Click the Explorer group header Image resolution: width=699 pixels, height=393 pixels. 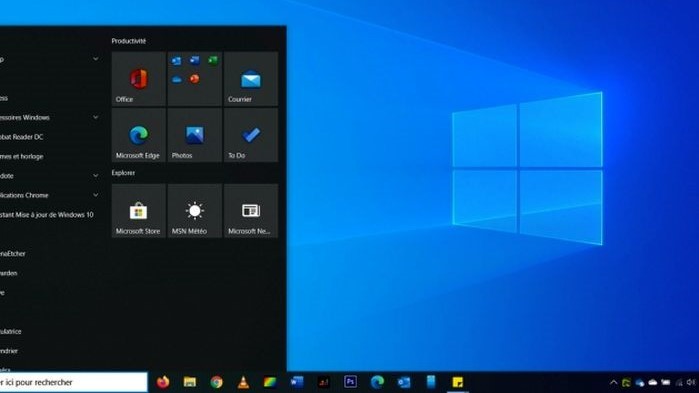123,173
